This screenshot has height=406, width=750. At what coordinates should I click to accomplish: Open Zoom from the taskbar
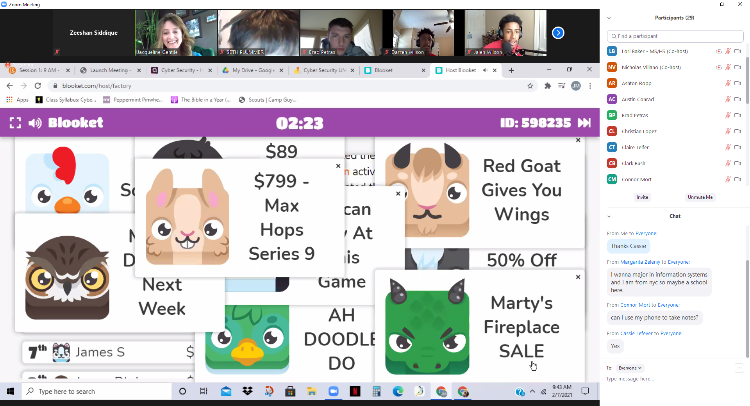point(333,392)
